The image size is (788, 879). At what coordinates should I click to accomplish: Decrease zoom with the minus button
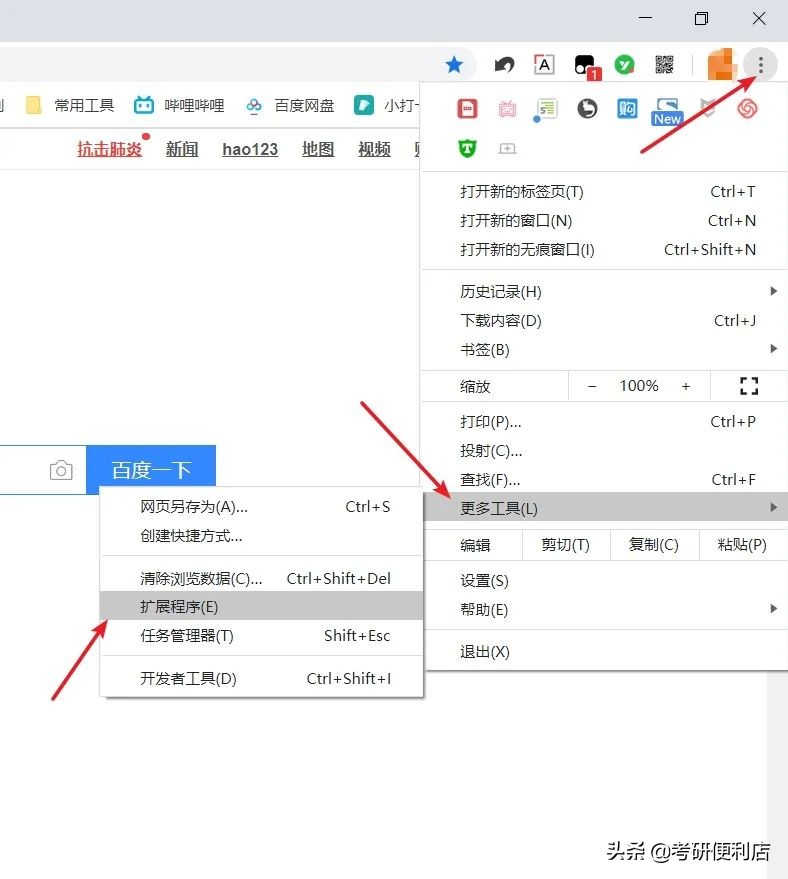(592, 386)
